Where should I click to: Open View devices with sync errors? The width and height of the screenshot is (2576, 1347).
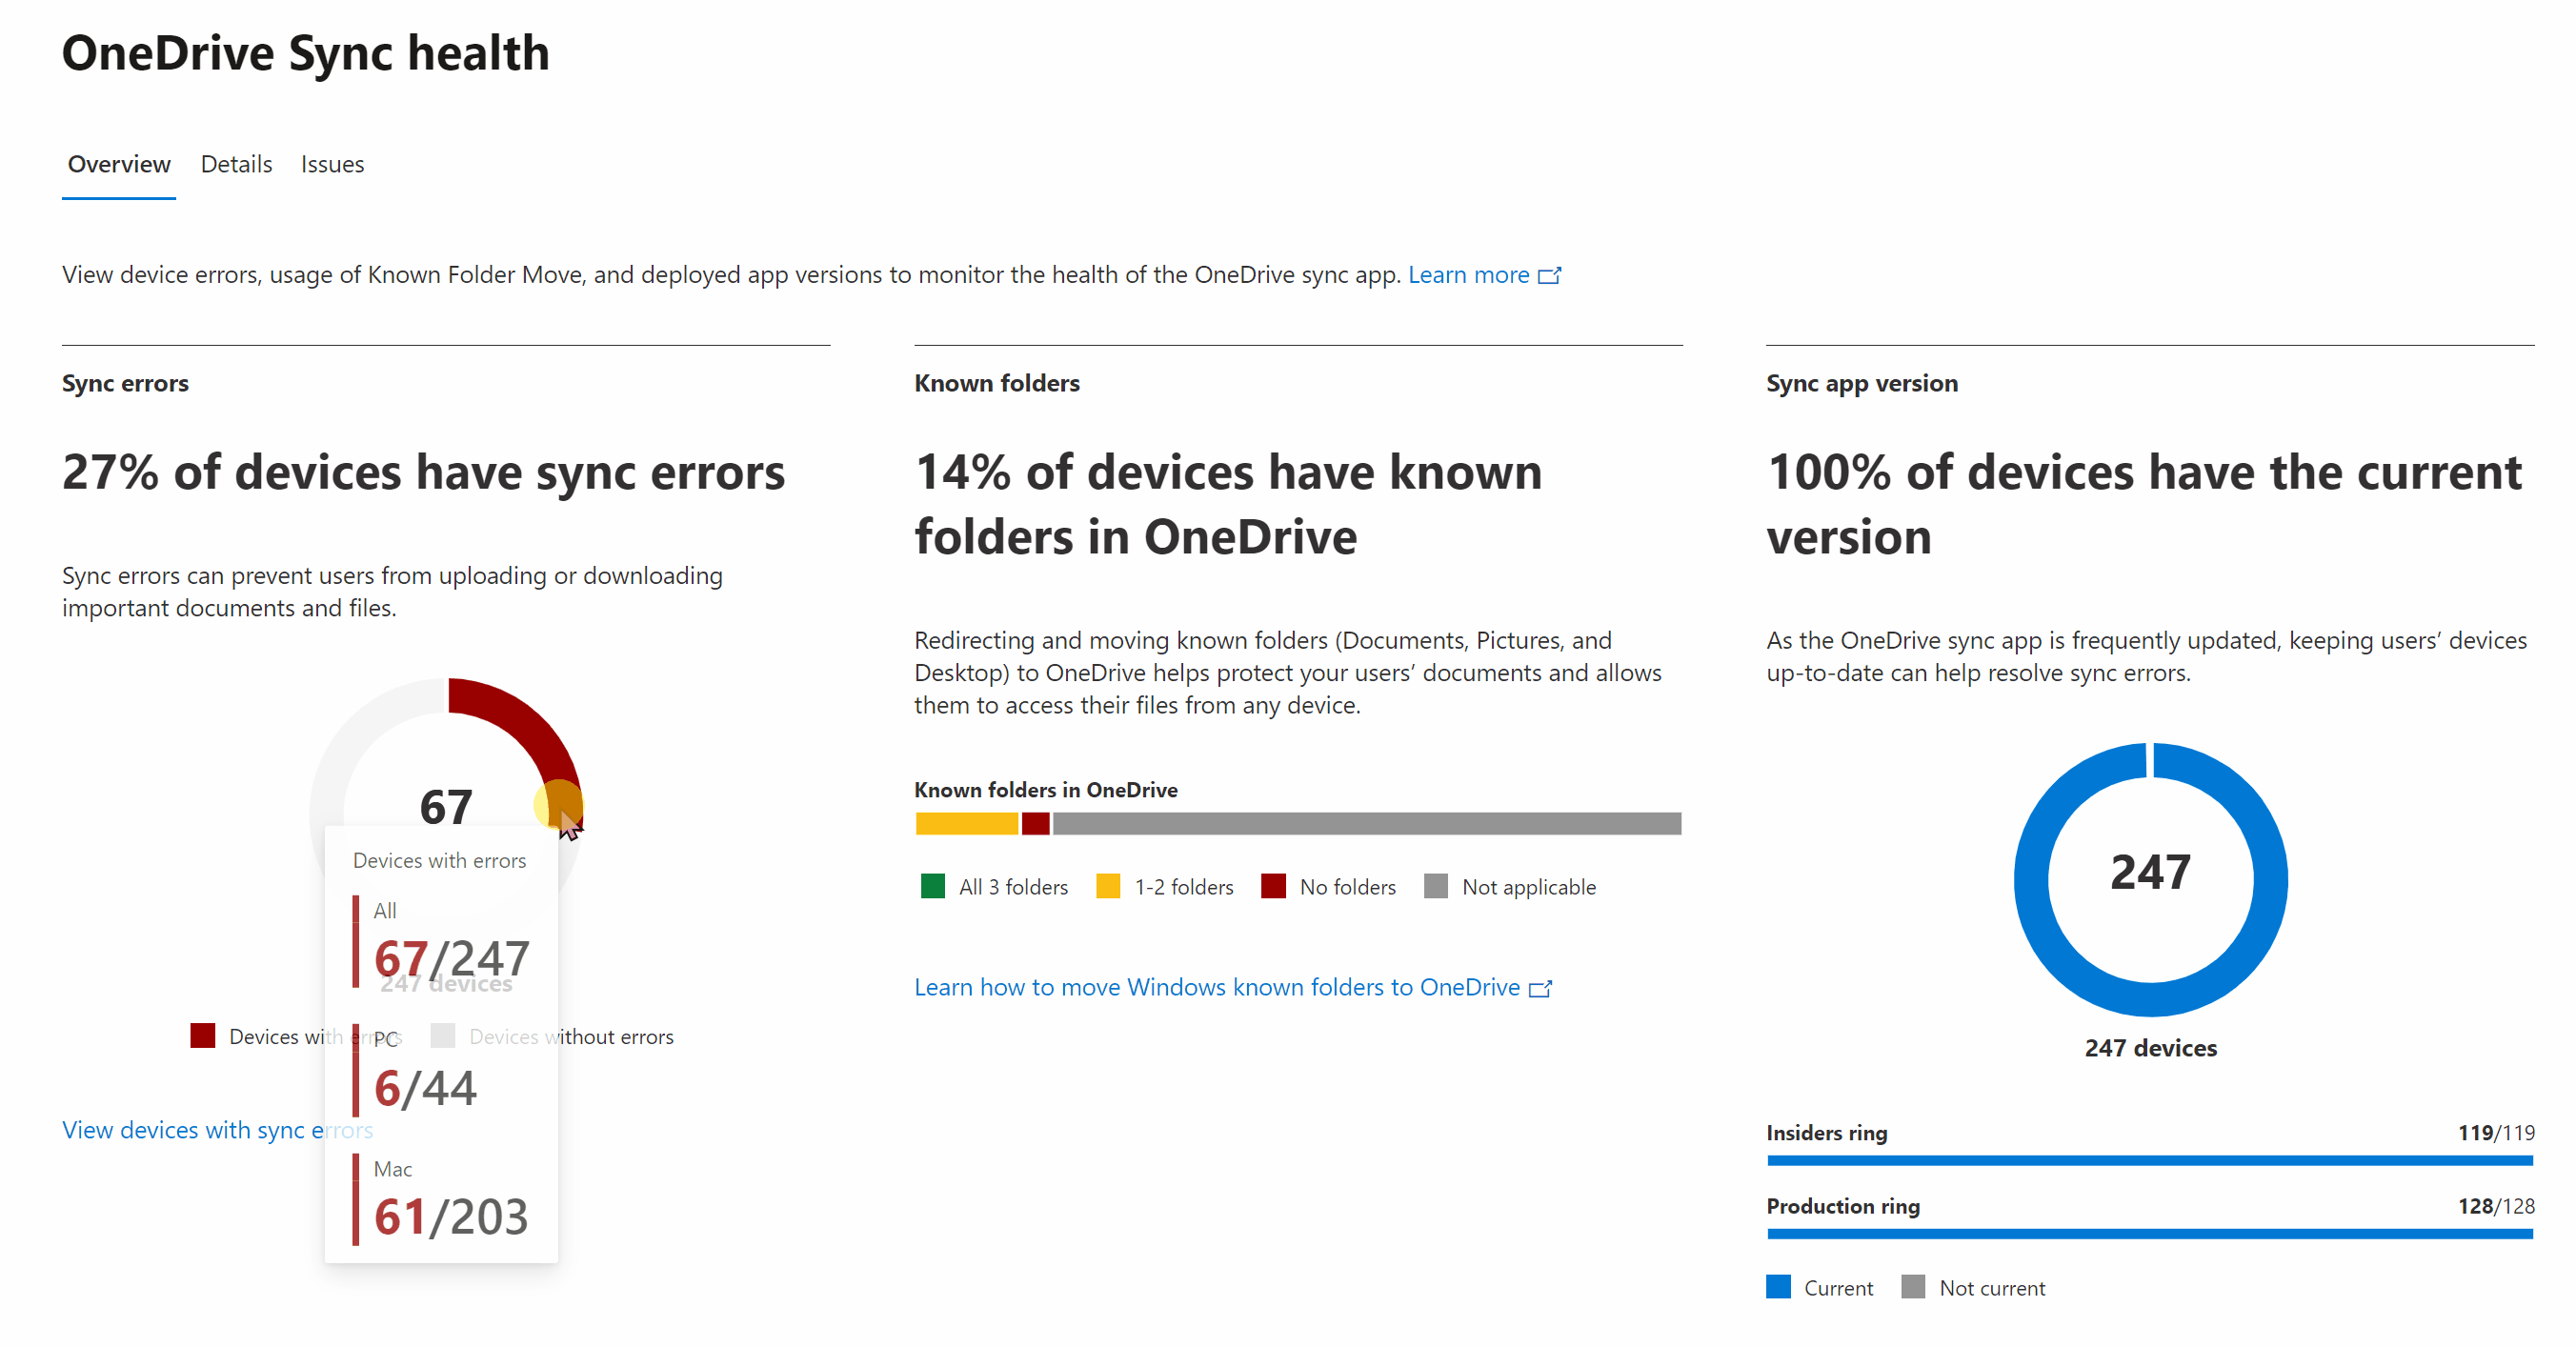click(217, 1130)
